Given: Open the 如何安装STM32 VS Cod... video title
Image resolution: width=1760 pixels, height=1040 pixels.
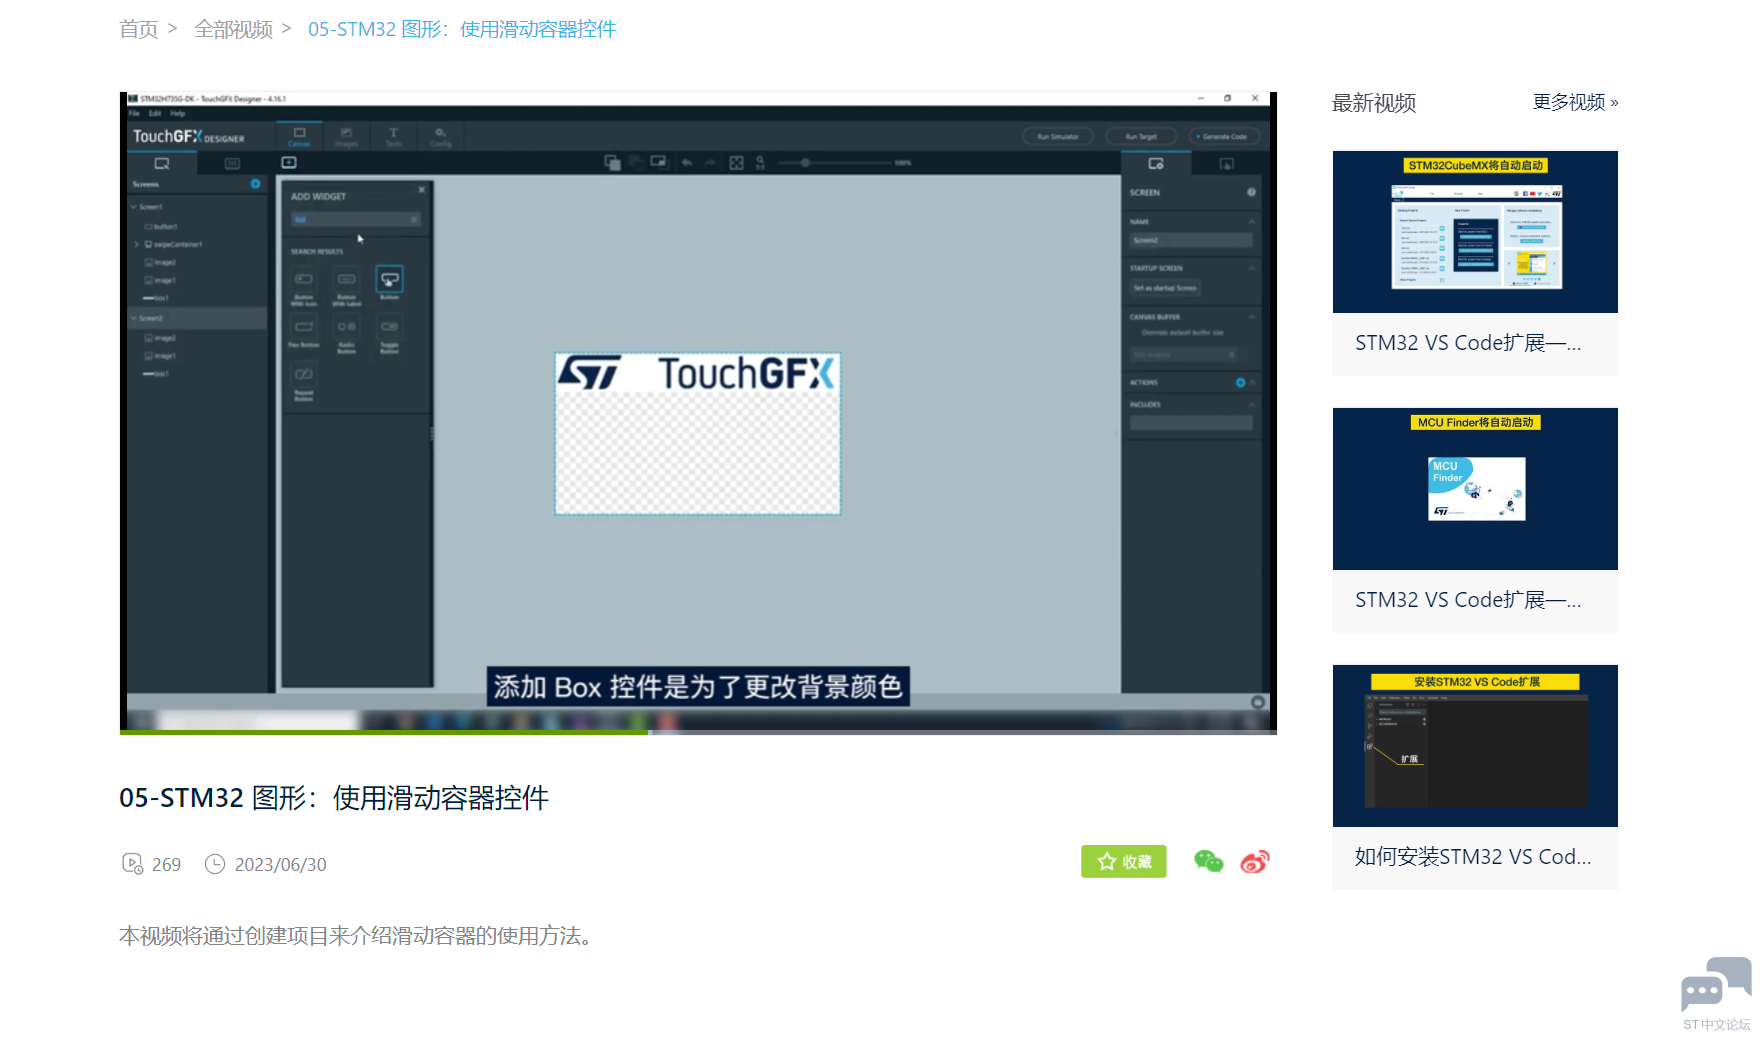Looking at the screenshot, I should [x=1473, y=856].
